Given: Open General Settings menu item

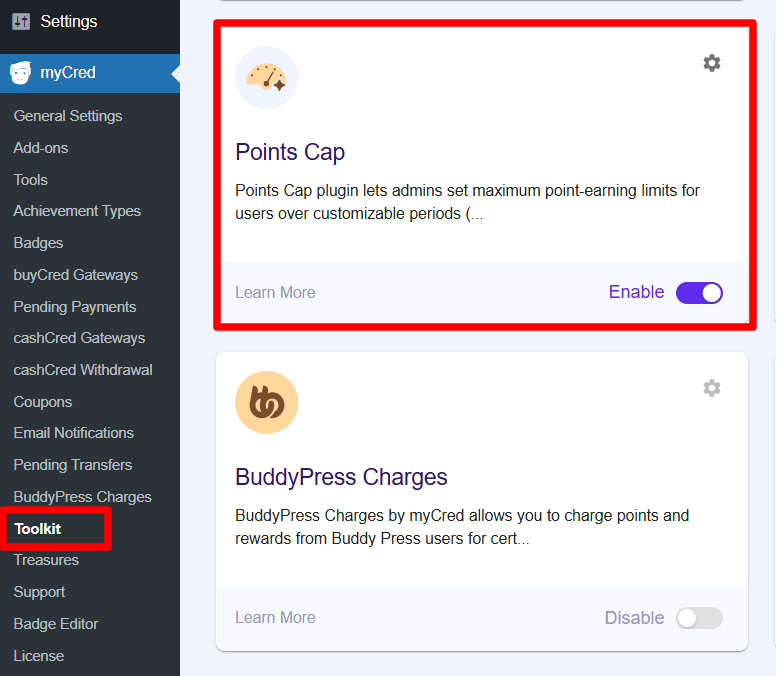Looking at the screenshot, I should (68, 116).
